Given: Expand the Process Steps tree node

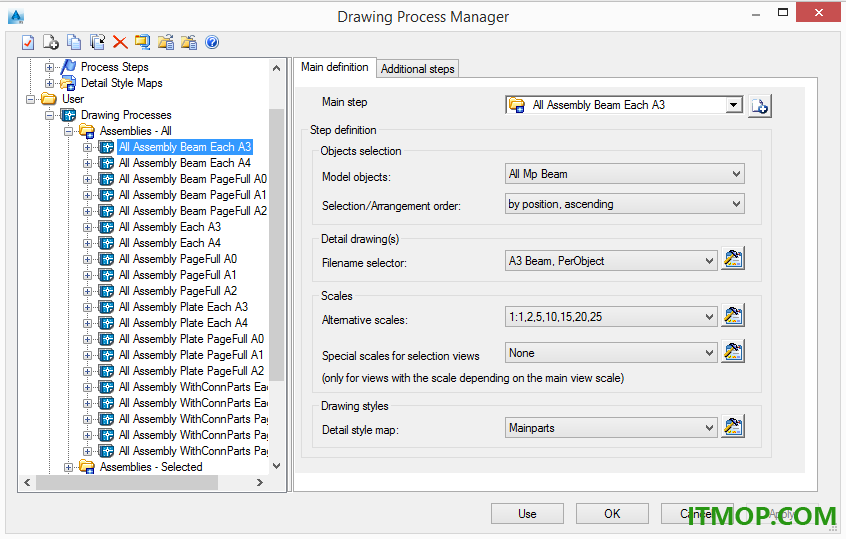Looking at the screenshot, I should pyautogui.click(x=49, y=67).
